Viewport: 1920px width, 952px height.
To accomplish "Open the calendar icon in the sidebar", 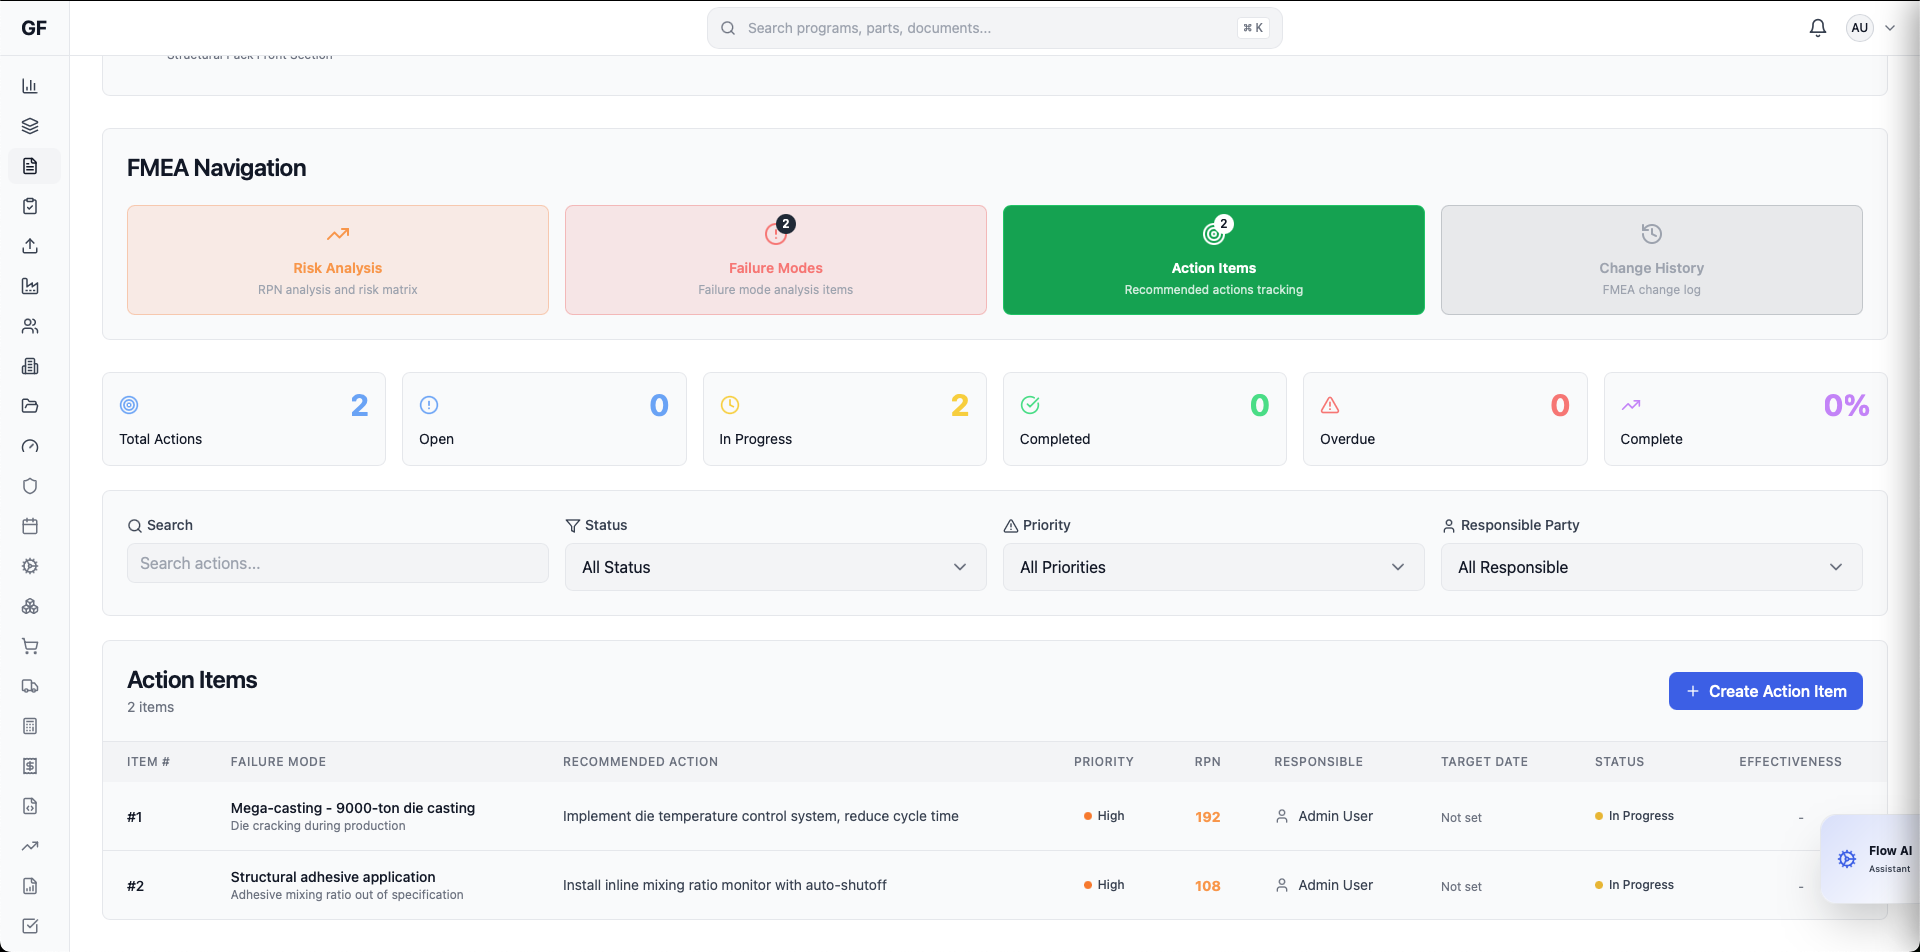I will point(30,526).
